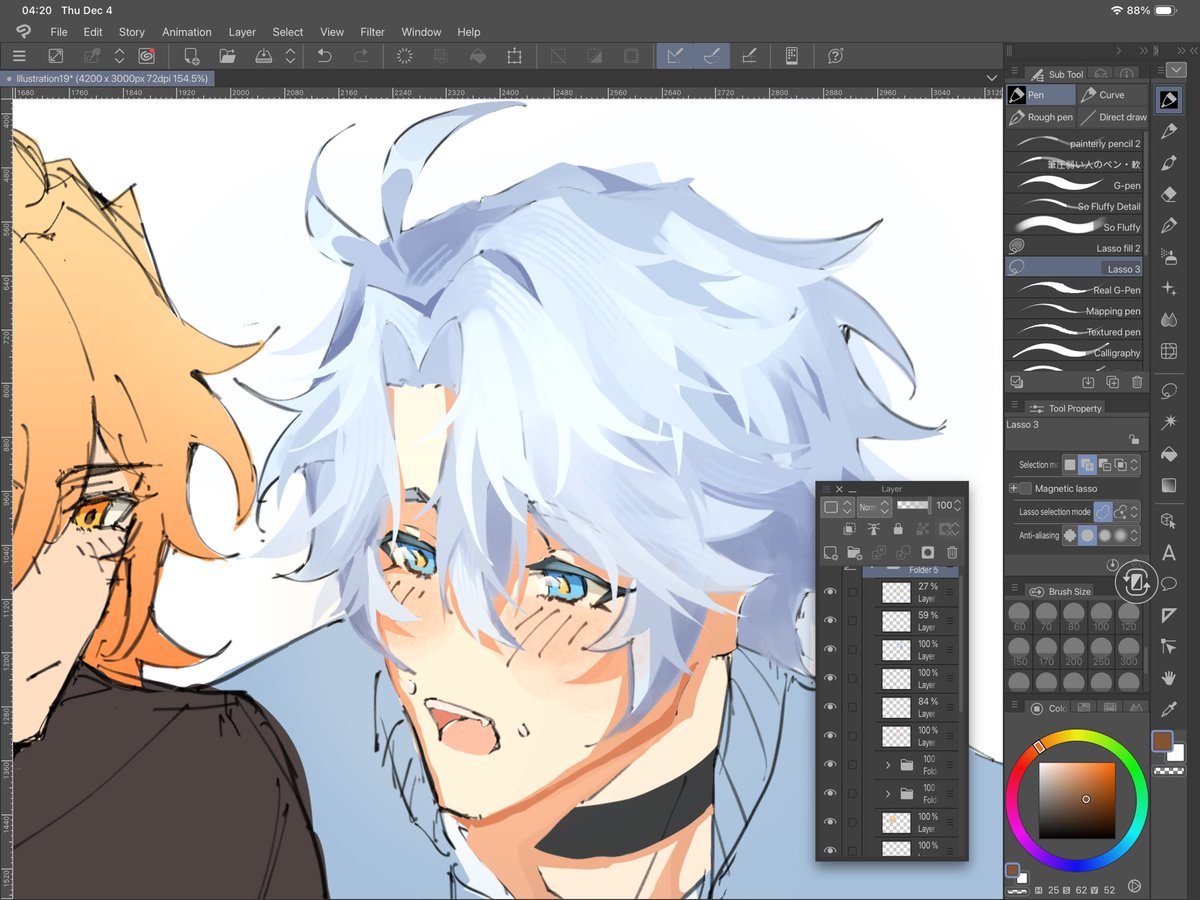Open the Layer menu

(242, 32)
